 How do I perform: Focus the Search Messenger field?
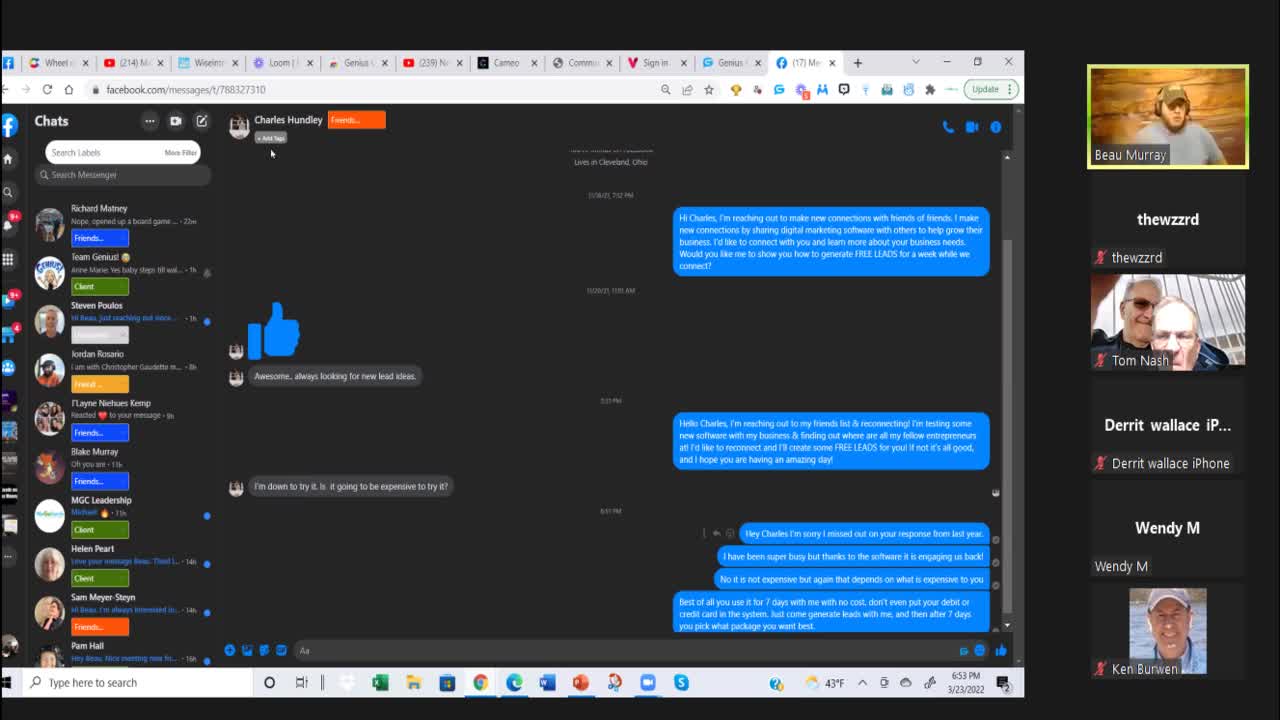[124, 175]
